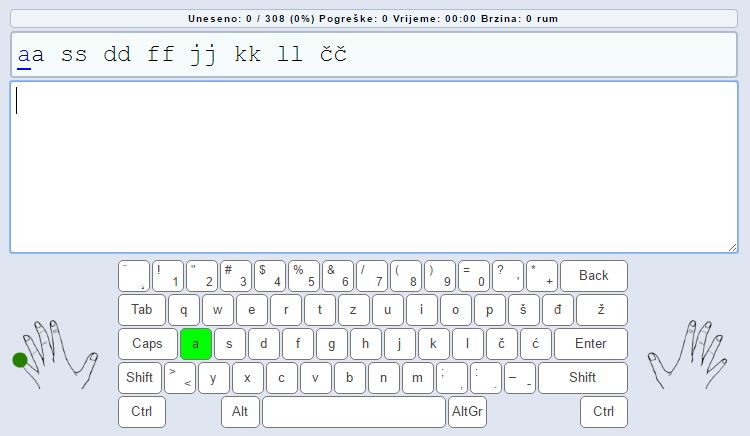The height and width of the screenshot is (436, 750).
Task: Click the left Ctrl key
Action: pyautogui.click(x=141, y=412)
